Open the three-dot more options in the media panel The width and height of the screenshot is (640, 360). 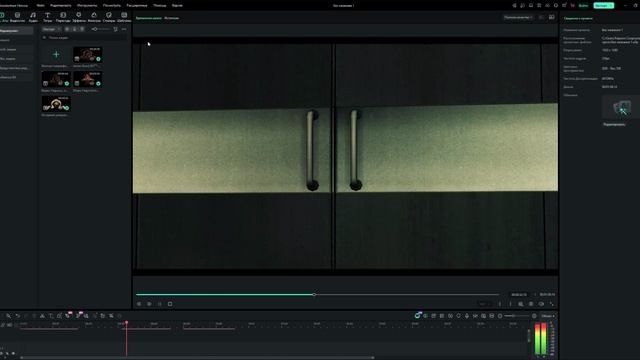[x=124, y=29]
